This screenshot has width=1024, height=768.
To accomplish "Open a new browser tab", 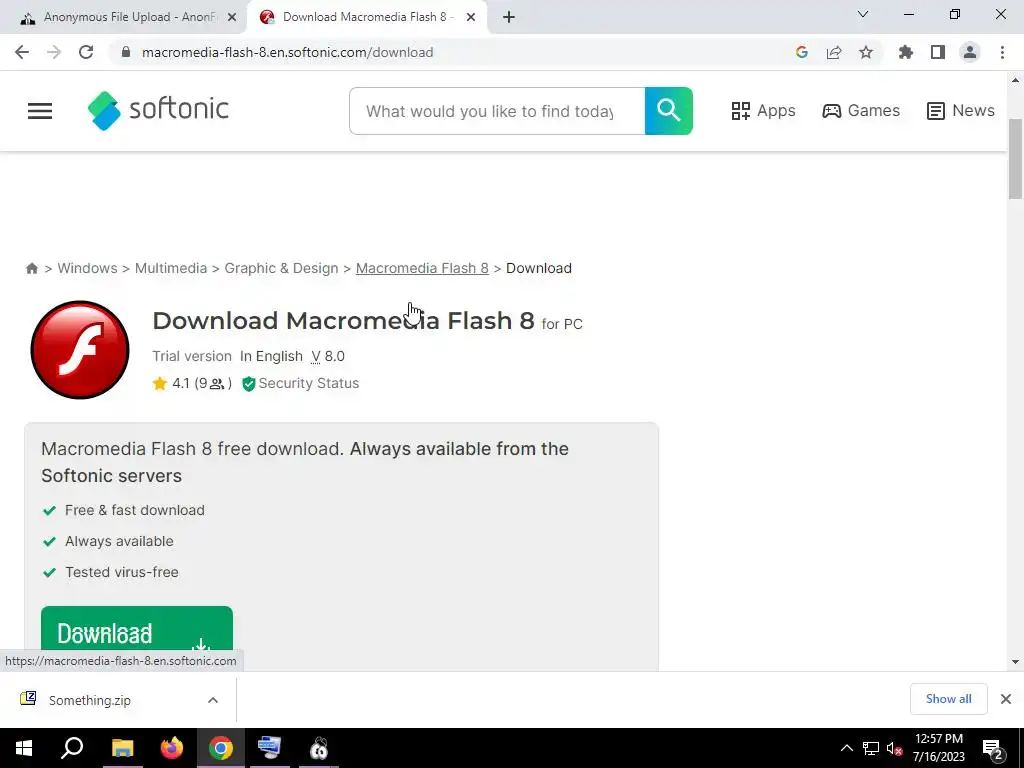I will (509, 18).
